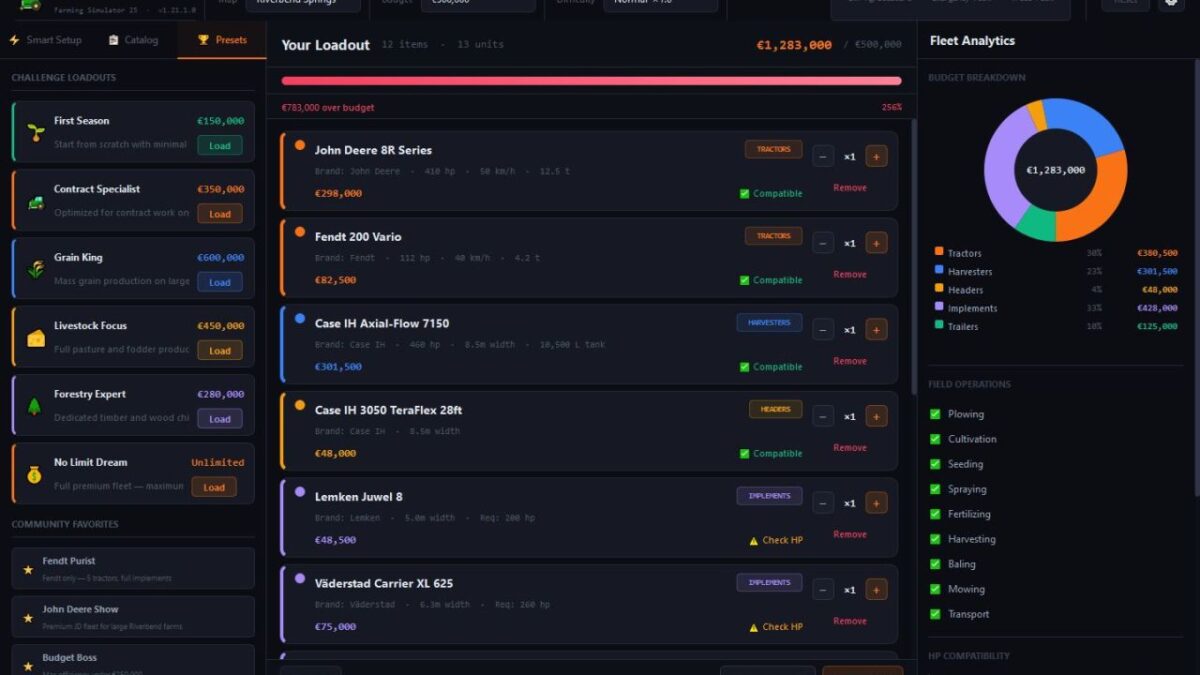The image size is (1200, 675).
Task: Toggle the Seeding checkbox
Action: (935, 464)
